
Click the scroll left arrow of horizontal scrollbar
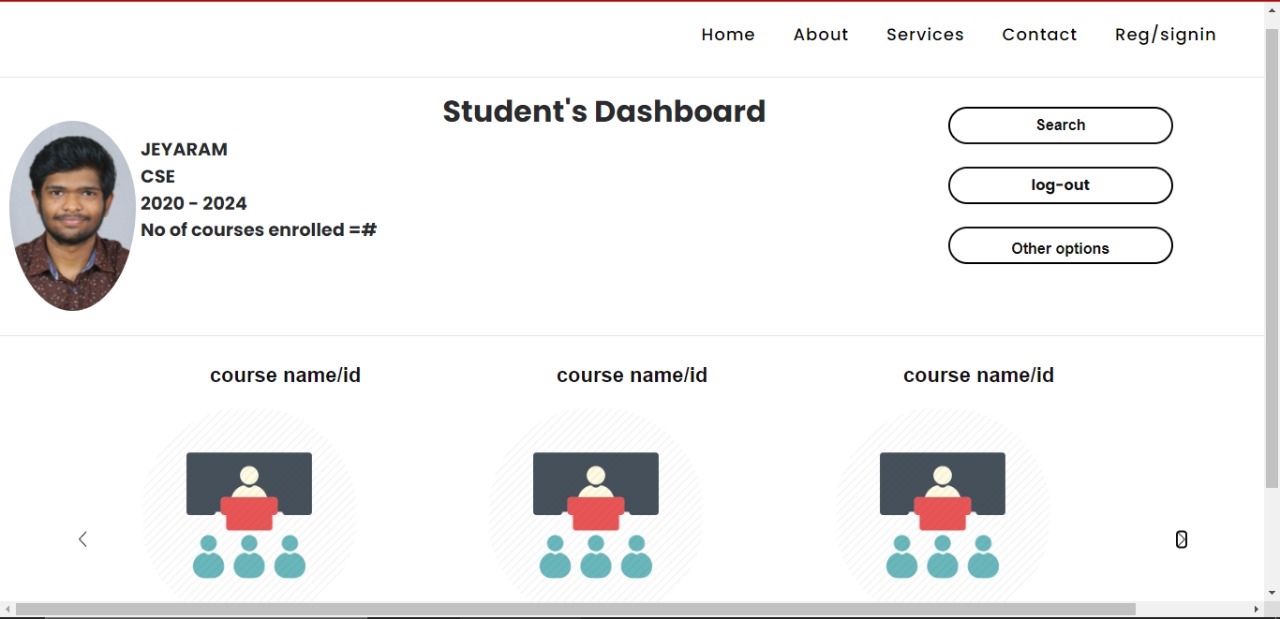pyautogui.click(x=8, y=609)
